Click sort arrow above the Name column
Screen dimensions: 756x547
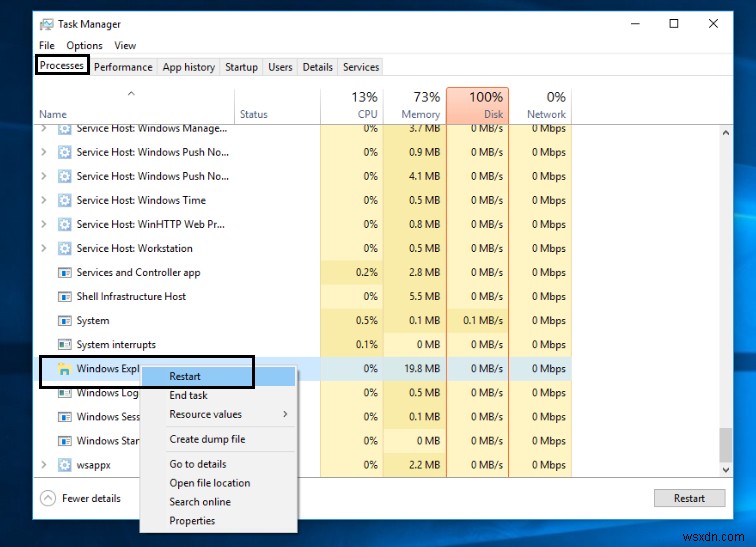click(x=131, y=93)
